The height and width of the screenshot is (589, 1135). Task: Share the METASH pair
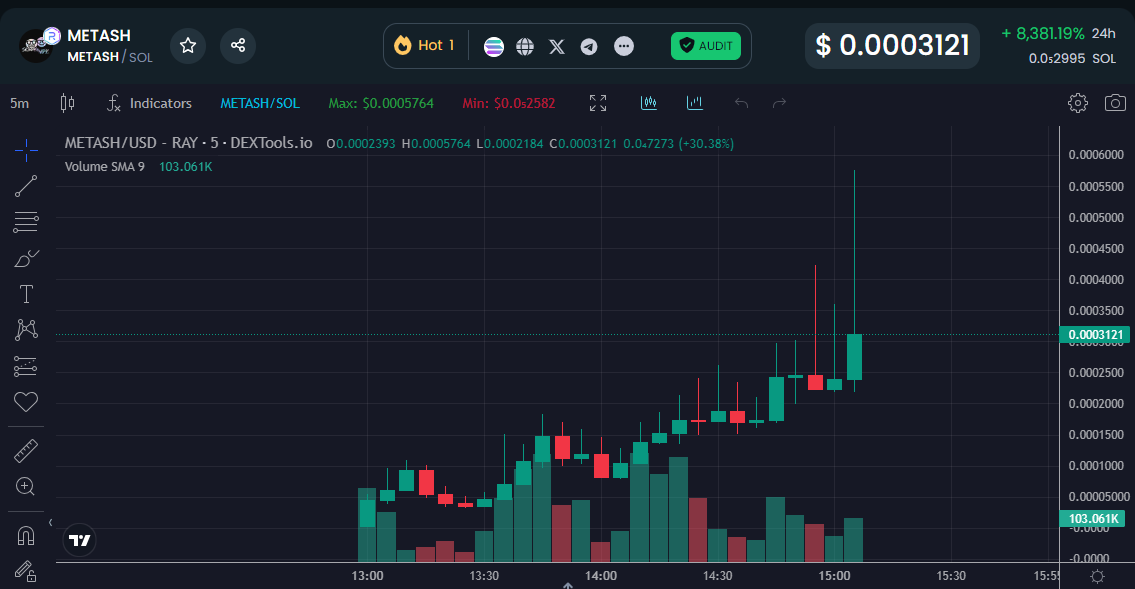pyautogui.click(x=237, y=46)
